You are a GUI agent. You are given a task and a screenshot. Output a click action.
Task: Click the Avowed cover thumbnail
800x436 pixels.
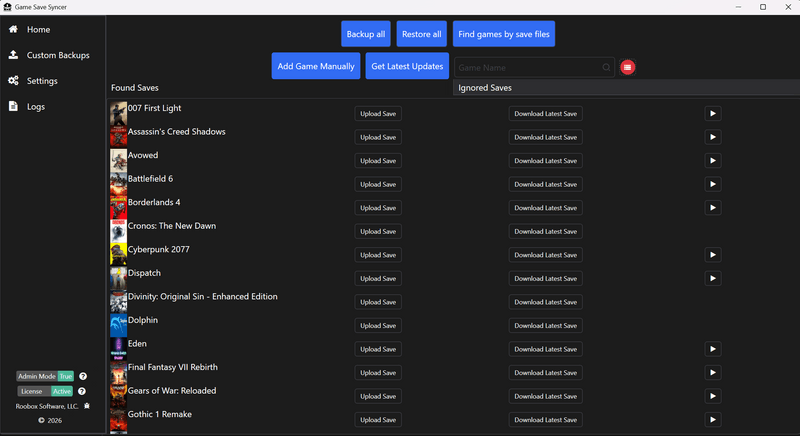pos(118,161)
